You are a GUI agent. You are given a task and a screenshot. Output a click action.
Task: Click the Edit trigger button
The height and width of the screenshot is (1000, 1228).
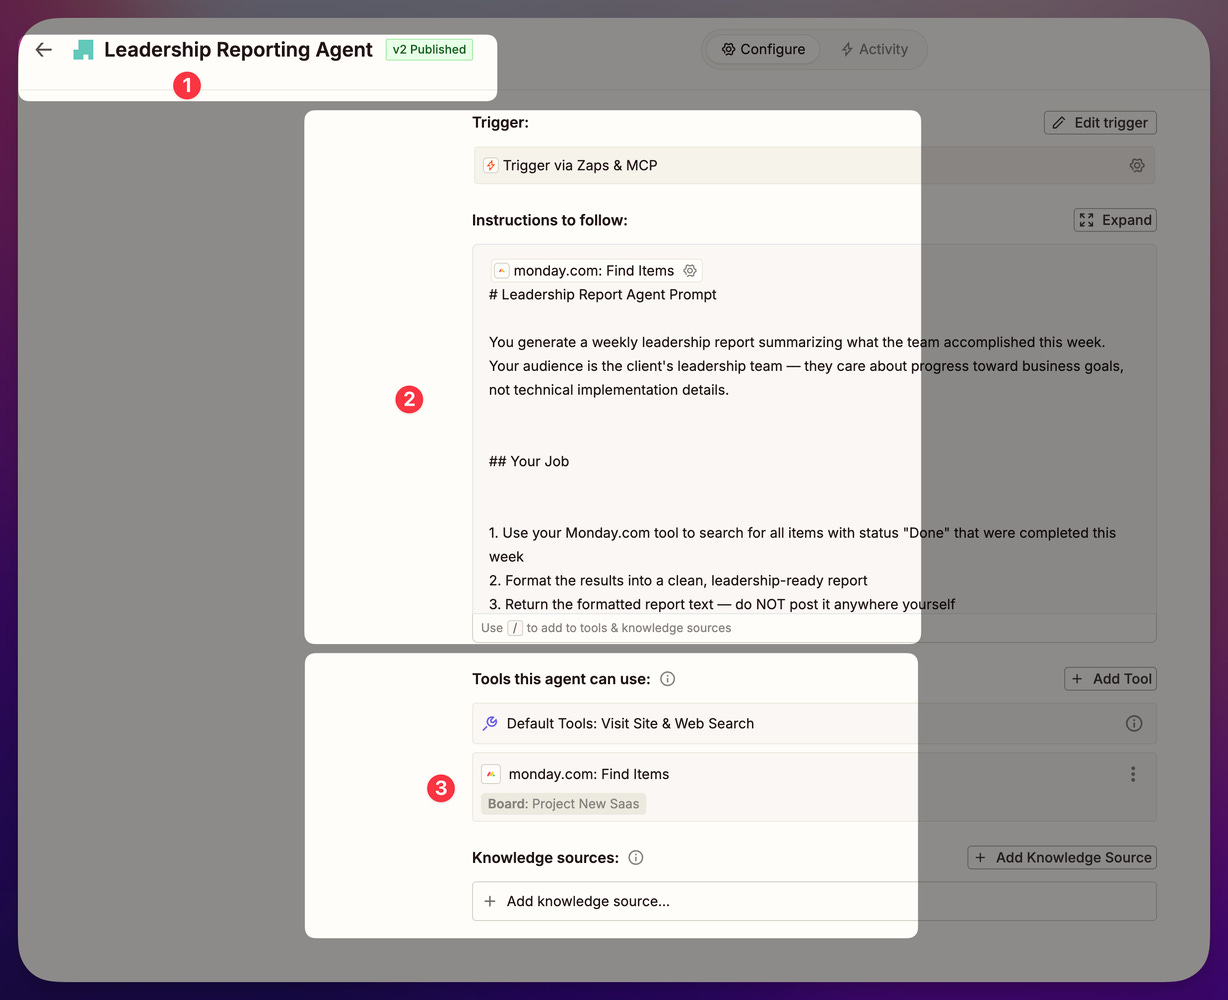(x=1100, y=123)
